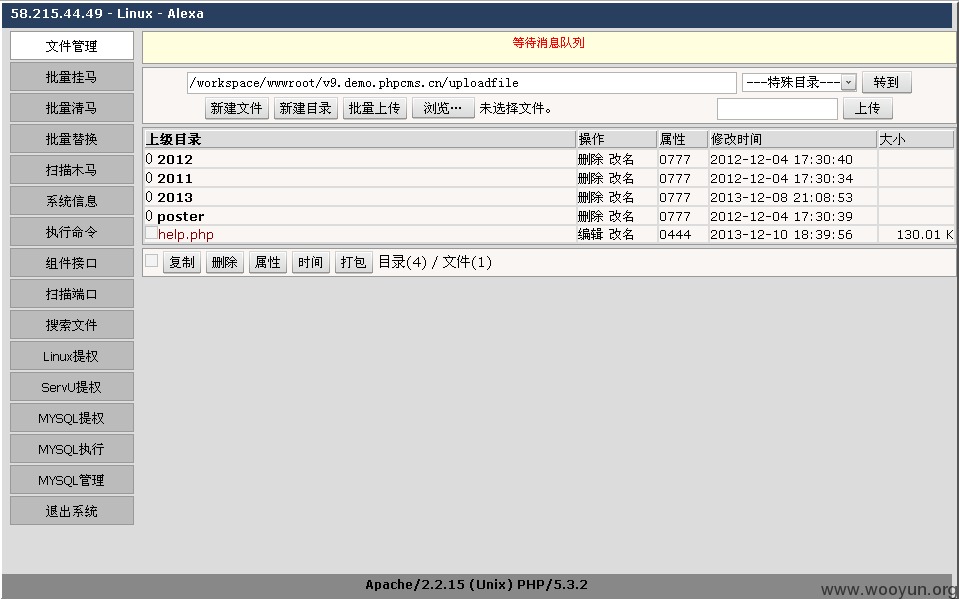959x599 pixels.
Task: Click the 130.01 K file size
Action: pyautogui.click(x=925, y=234)
